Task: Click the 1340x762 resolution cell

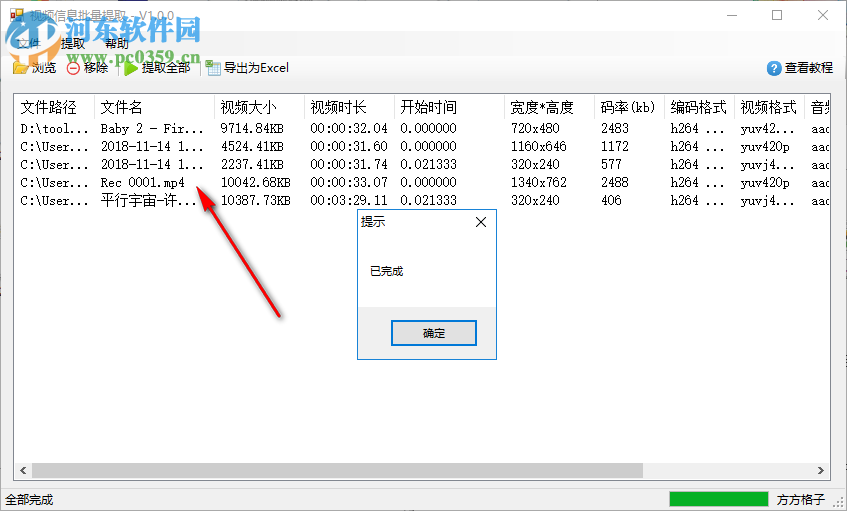Action: tap(539, 183)
